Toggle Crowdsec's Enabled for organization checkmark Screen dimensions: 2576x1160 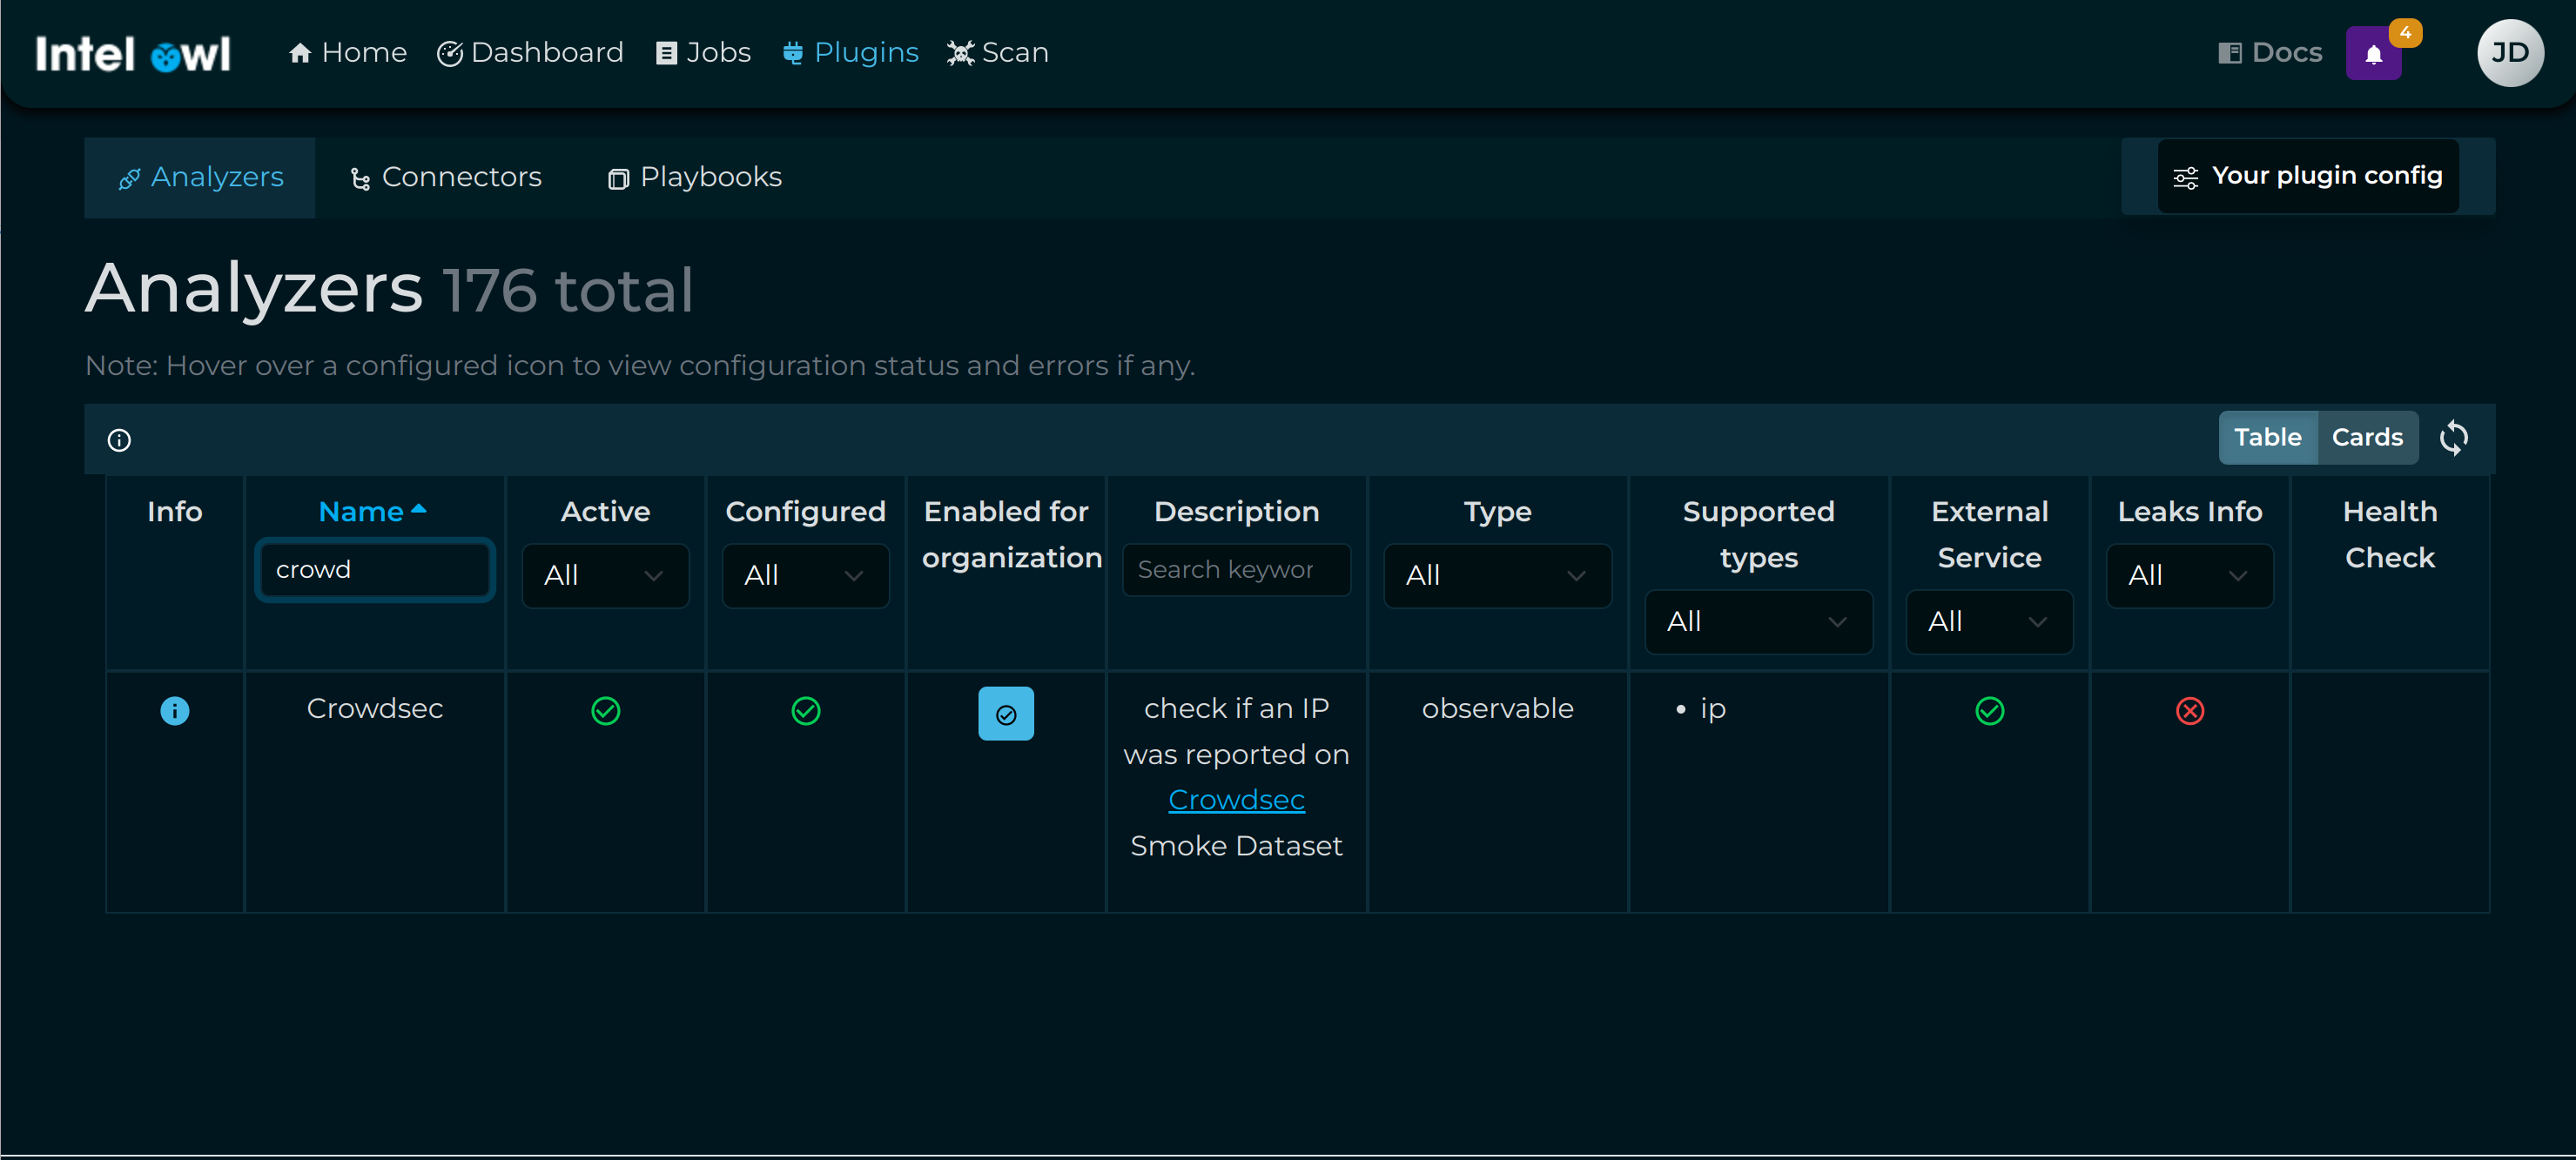click(1006, 713)
